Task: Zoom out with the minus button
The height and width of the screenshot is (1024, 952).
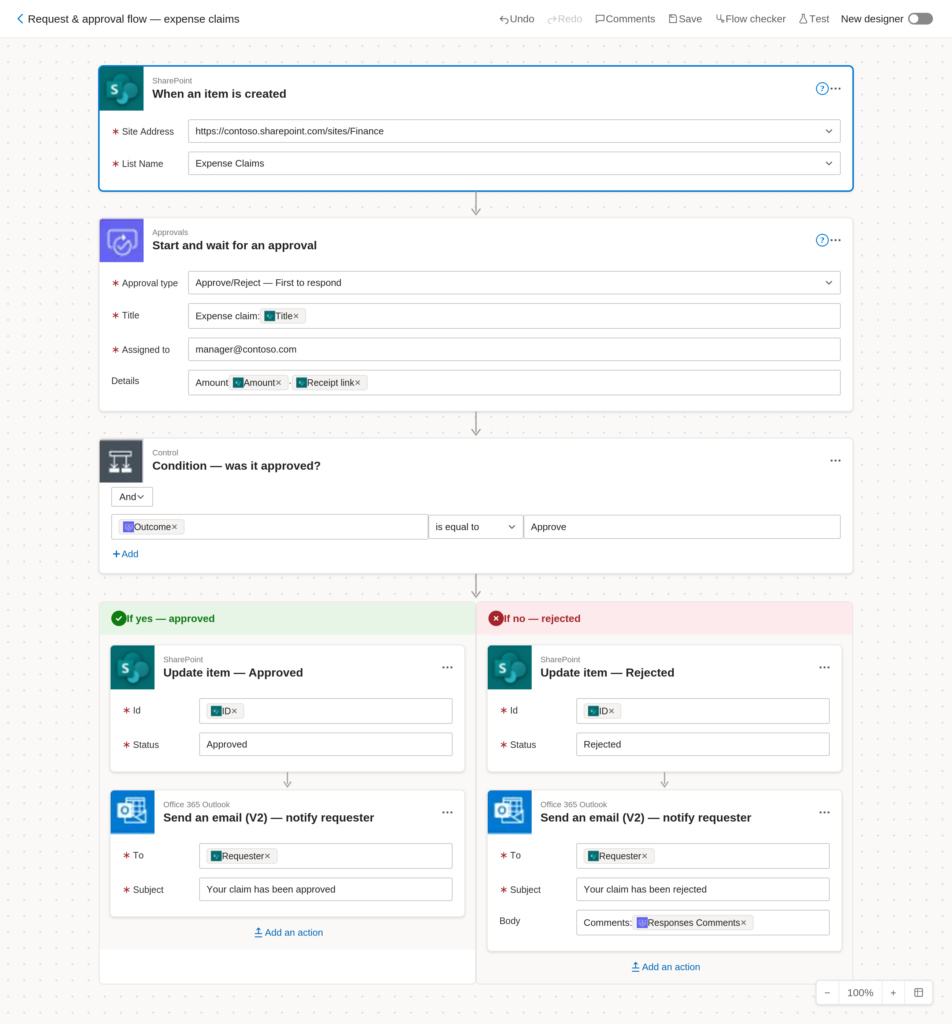Action: (827, 993)
